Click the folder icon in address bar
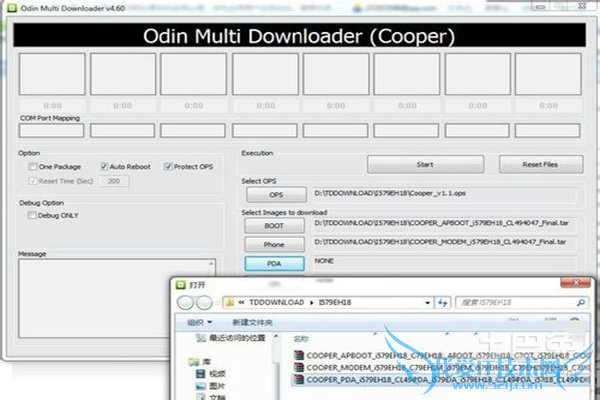Screen dimensions: 600x400 tap(230, 302)
